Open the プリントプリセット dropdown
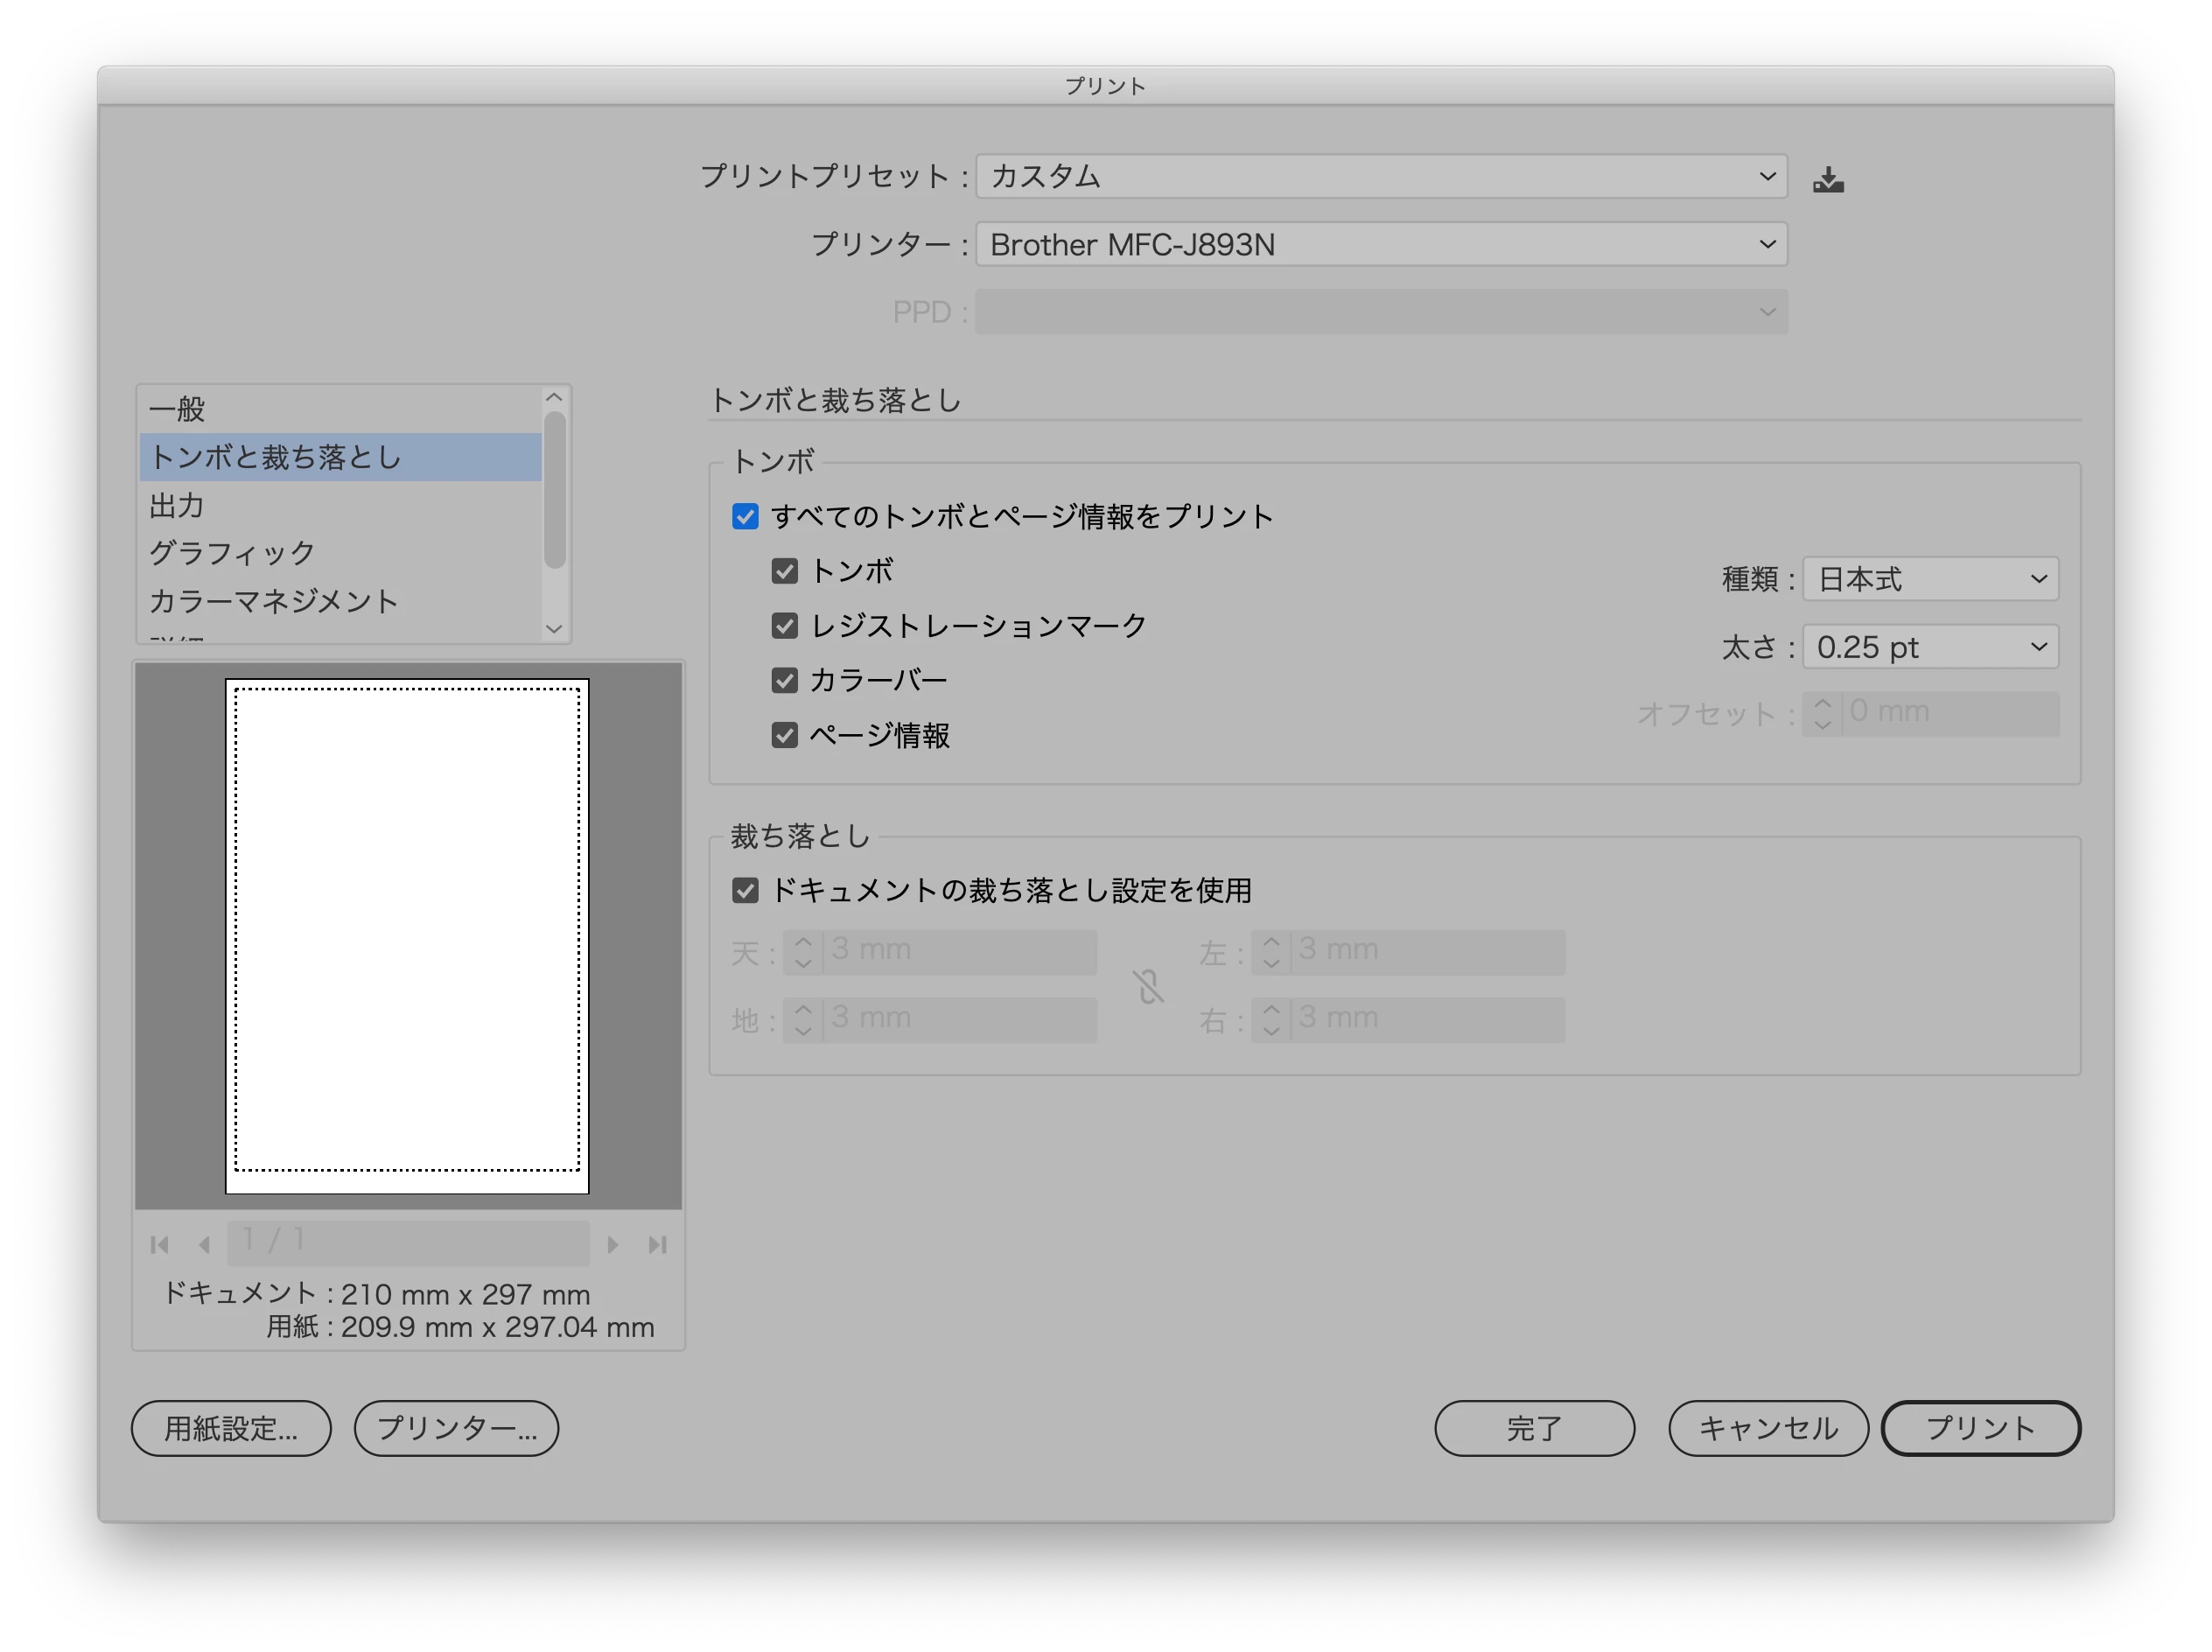This screenshot has height=1652, width=2212. coord(1380,176)
